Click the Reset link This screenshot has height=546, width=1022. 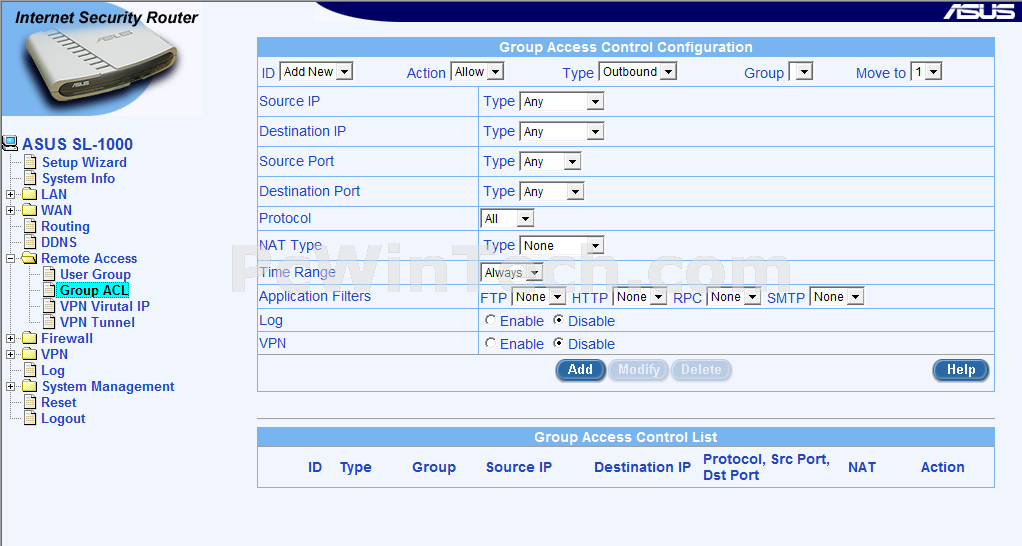coord(59,403)
